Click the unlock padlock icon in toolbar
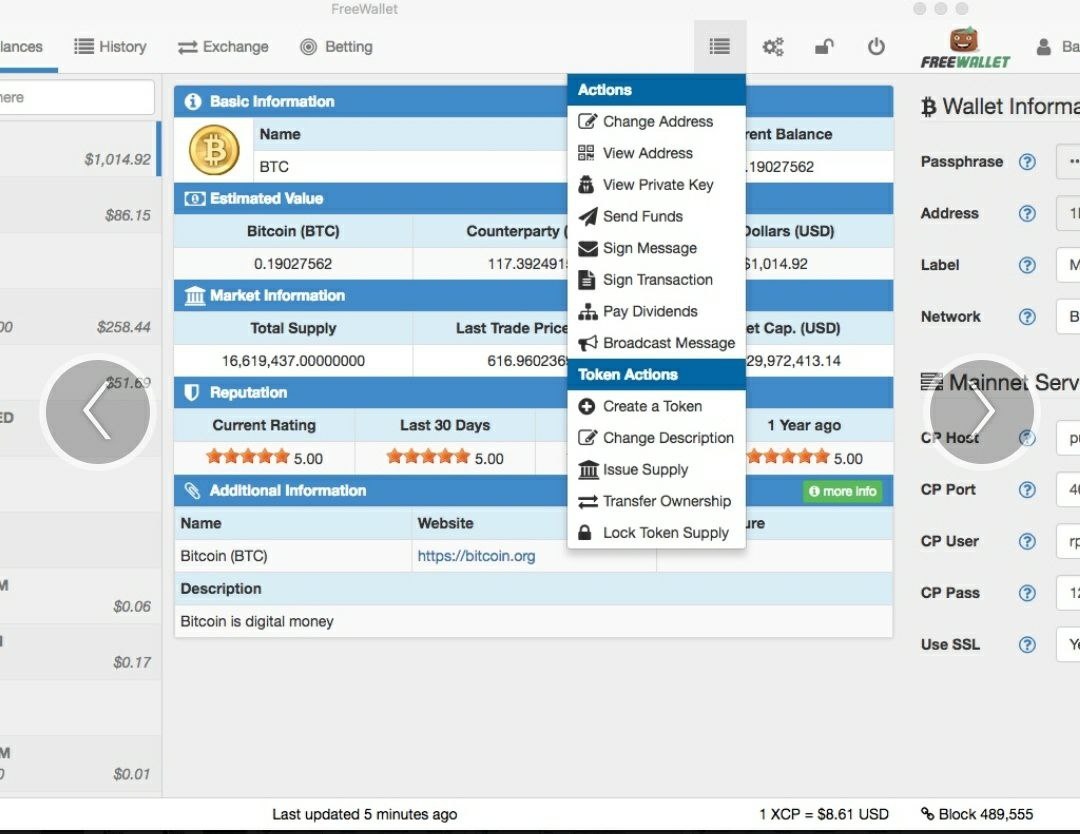The width and height of the screenshot is (1080, 834). [x=824, y=47]
